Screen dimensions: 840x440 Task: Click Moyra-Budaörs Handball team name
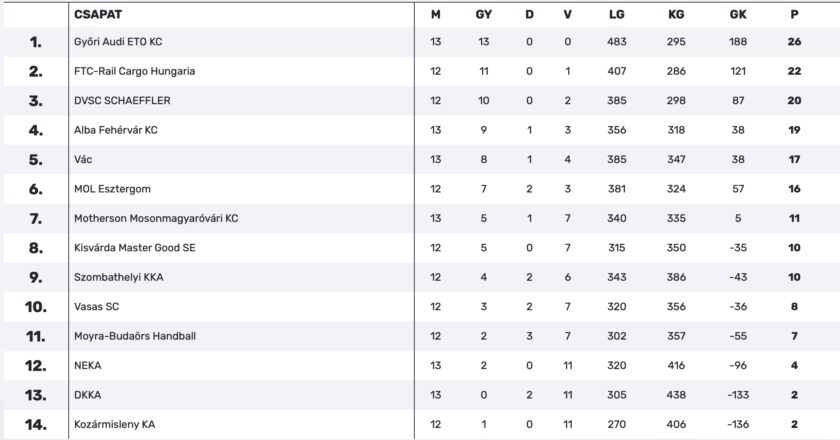coord(134,333)
